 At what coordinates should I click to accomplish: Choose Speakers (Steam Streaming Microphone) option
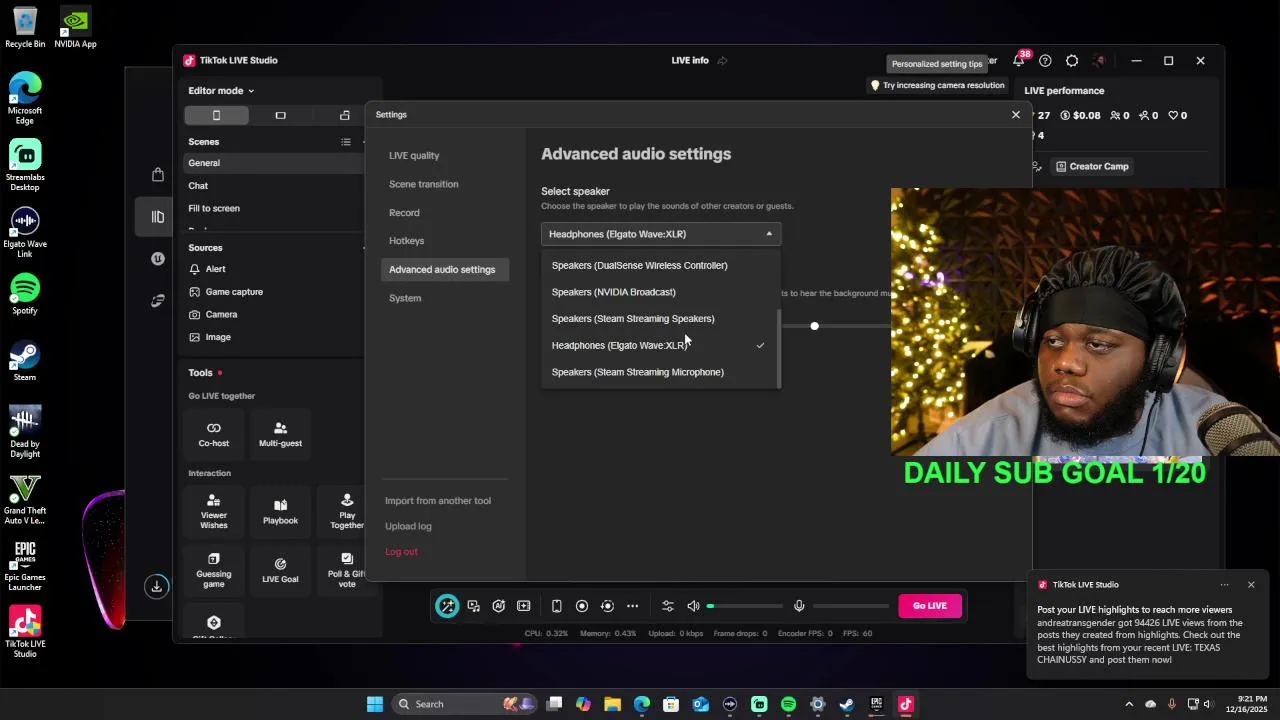pyautogui.click(x=660, y=372)
